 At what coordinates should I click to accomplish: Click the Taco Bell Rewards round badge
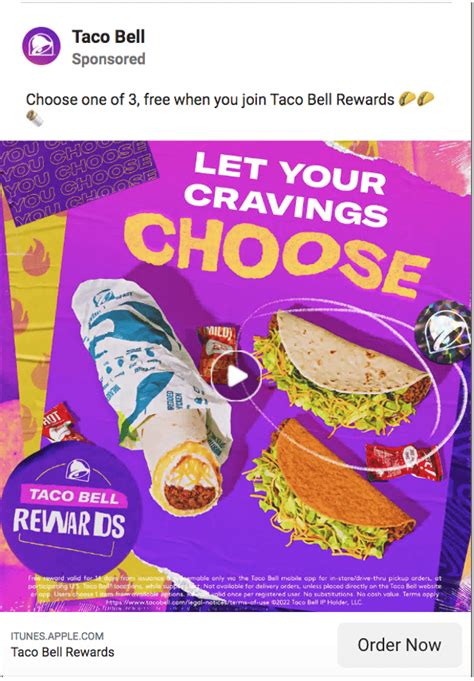(x=71, y=508)
